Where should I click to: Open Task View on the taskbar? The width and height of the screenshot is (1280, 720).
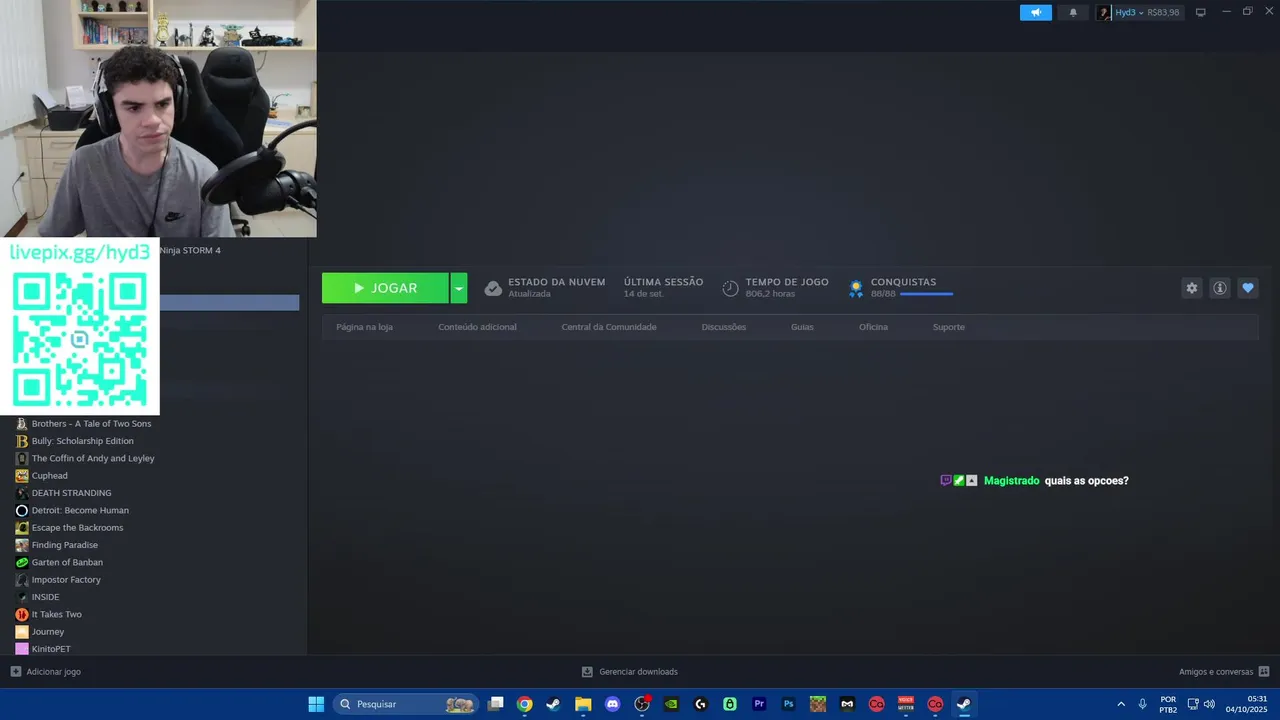point(495,704)
